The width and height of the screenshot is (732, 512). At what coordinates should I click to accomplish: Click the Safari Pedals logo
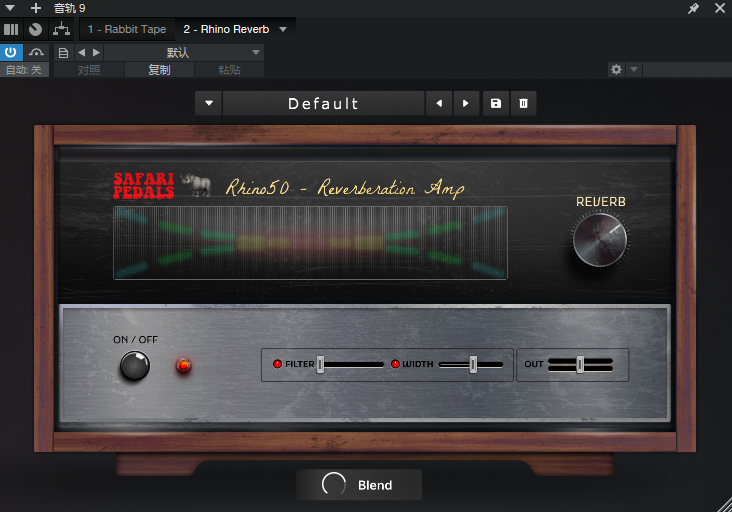tap(144, 186)
